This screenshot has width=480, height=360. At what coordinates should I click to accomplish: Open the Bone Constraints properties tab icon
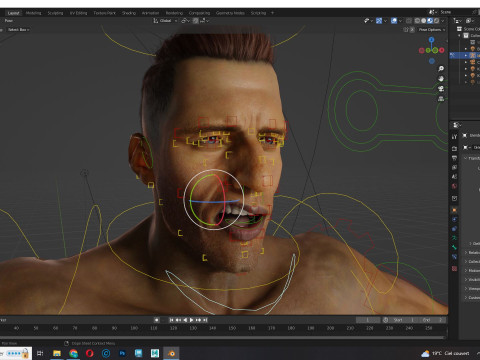click(454, 257)
